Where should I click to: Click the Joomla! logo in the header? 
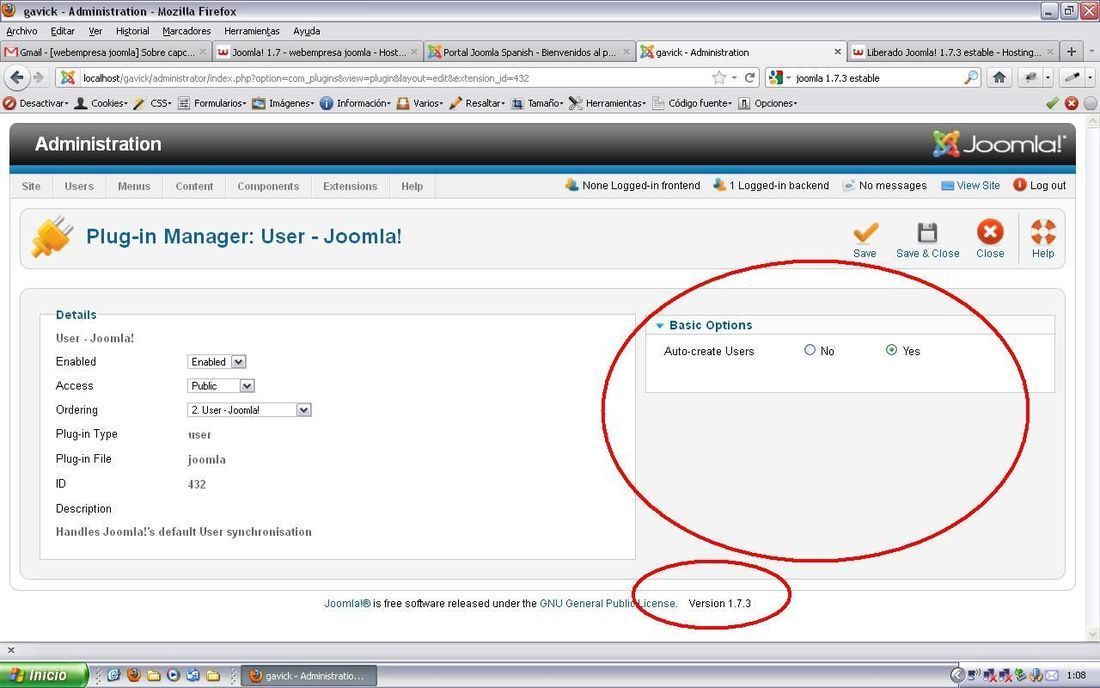999,144
